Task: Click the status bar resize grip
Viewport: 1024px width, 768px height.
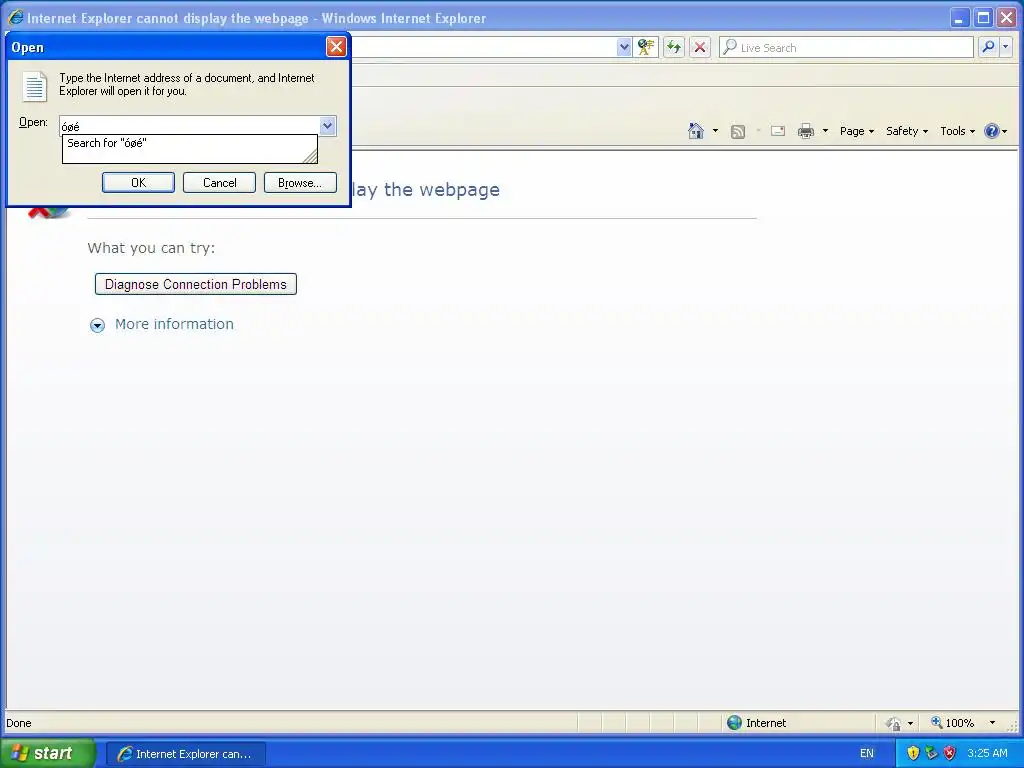Action: point(1012,726)
